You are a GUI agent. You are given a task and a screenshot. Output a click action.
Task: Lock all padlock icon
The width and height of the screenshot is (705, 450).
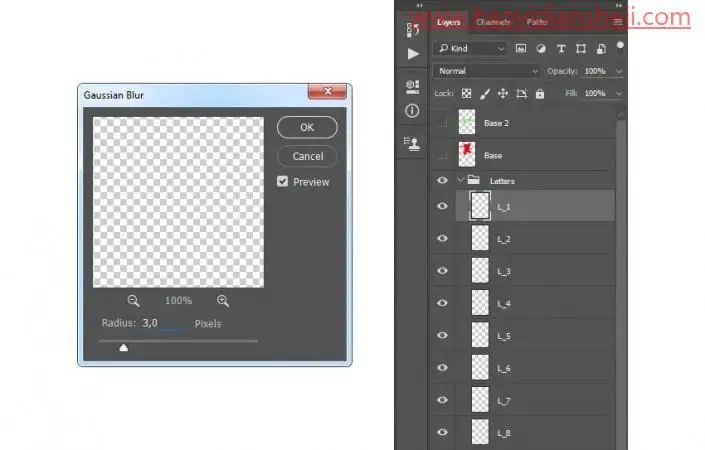point(540,94)
